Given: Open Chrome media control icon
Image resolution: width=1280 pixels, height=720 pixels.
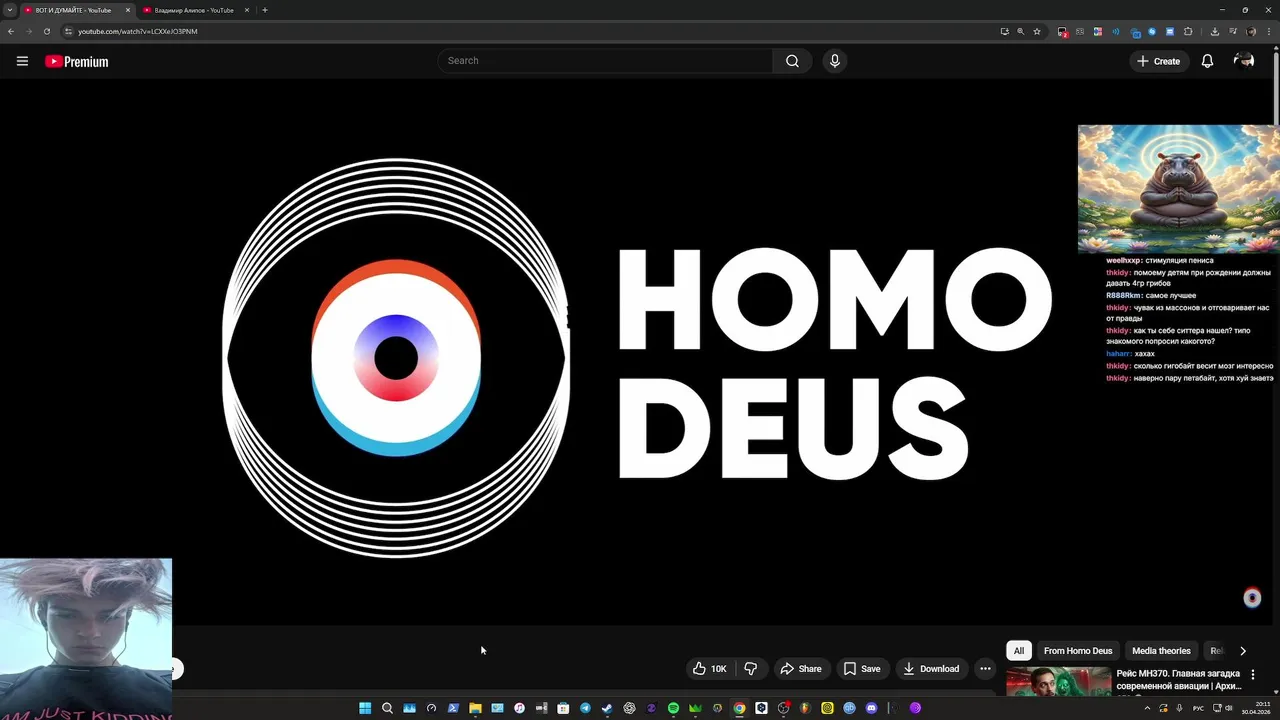Looking at the screenshot, I should (x=1233, y=31).
